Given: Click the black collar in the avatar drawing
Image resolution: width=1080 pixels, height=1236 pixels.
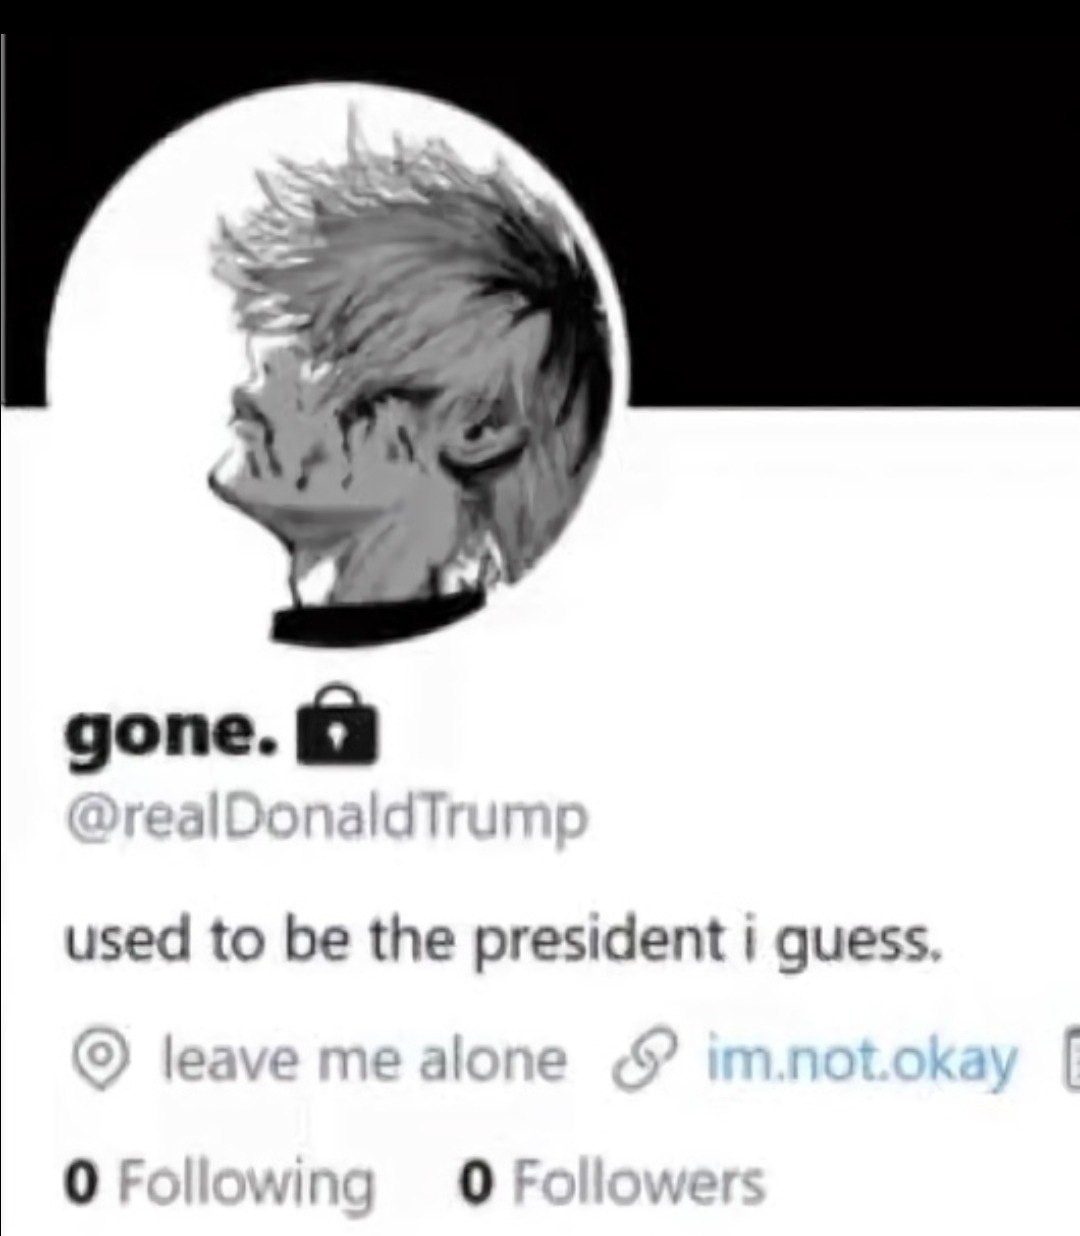Looking at the screenshot, I should (x=378, y=616).
